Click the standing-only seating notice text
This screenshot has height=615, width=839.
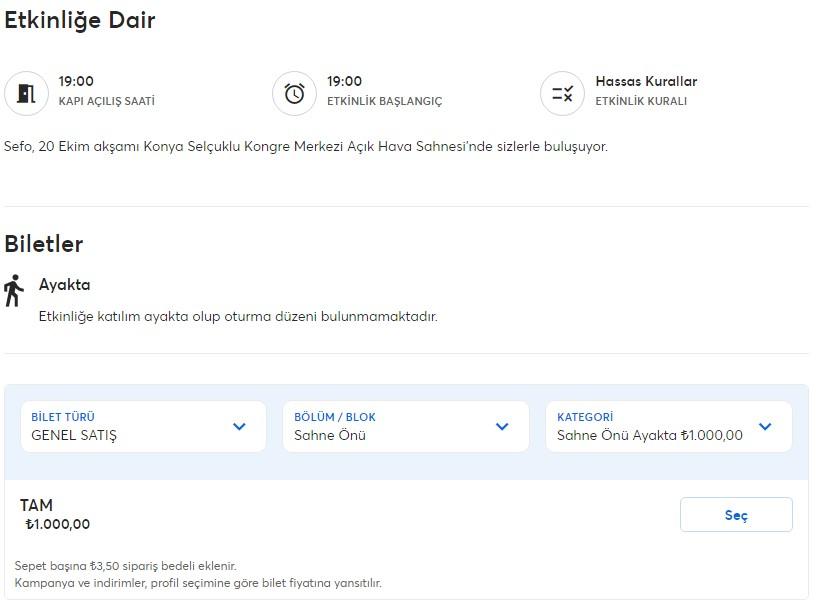tap(238, 316)
